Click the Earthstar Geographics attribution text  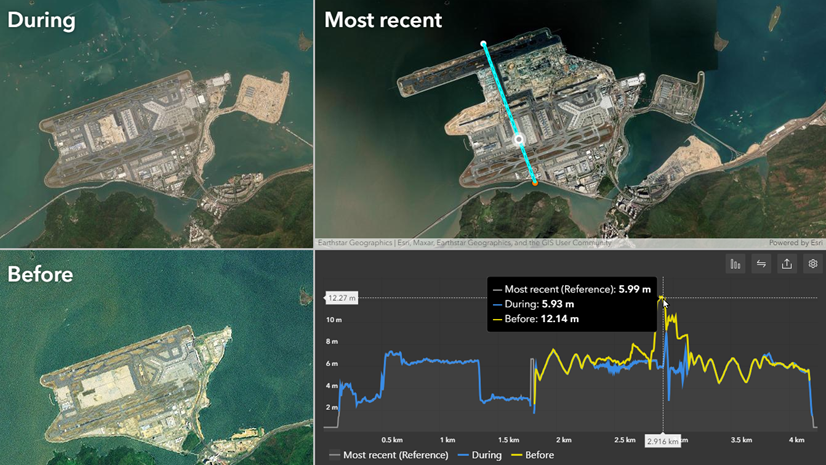click(464, 243)
